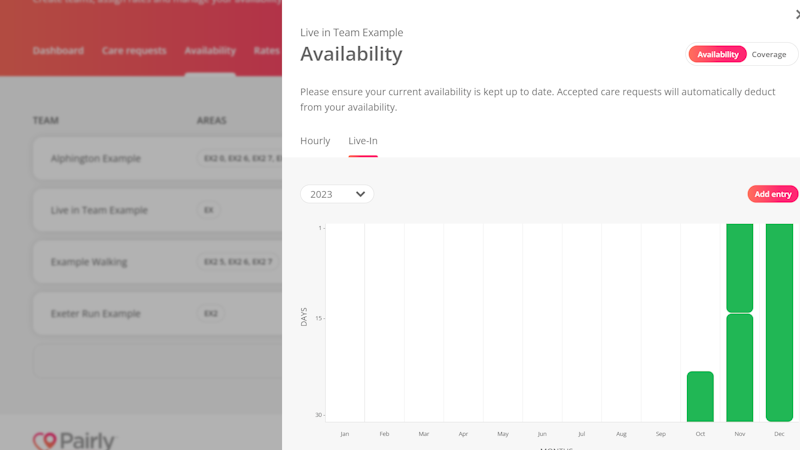Viewport: 800px width, 450px height.
Task: Open Care requests in the background nav
Action: coord(134,51)
